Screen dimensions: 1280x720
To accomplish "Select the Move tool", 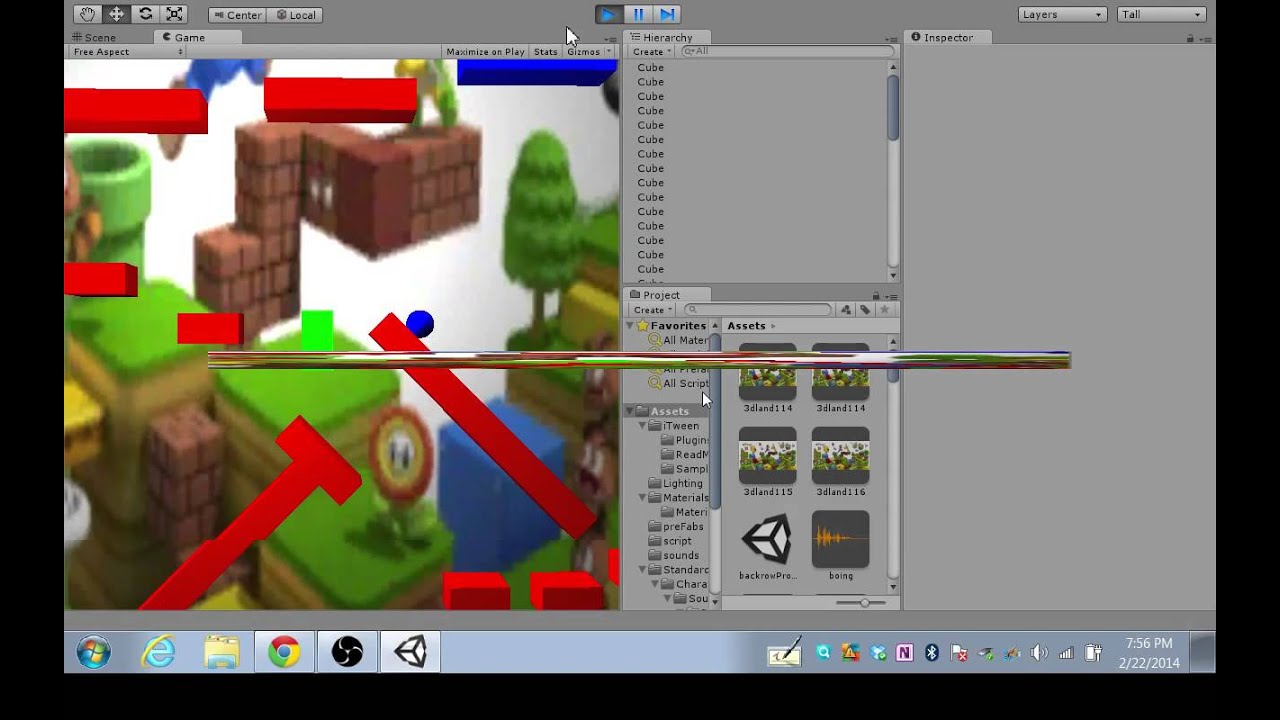I will point(116,14).
